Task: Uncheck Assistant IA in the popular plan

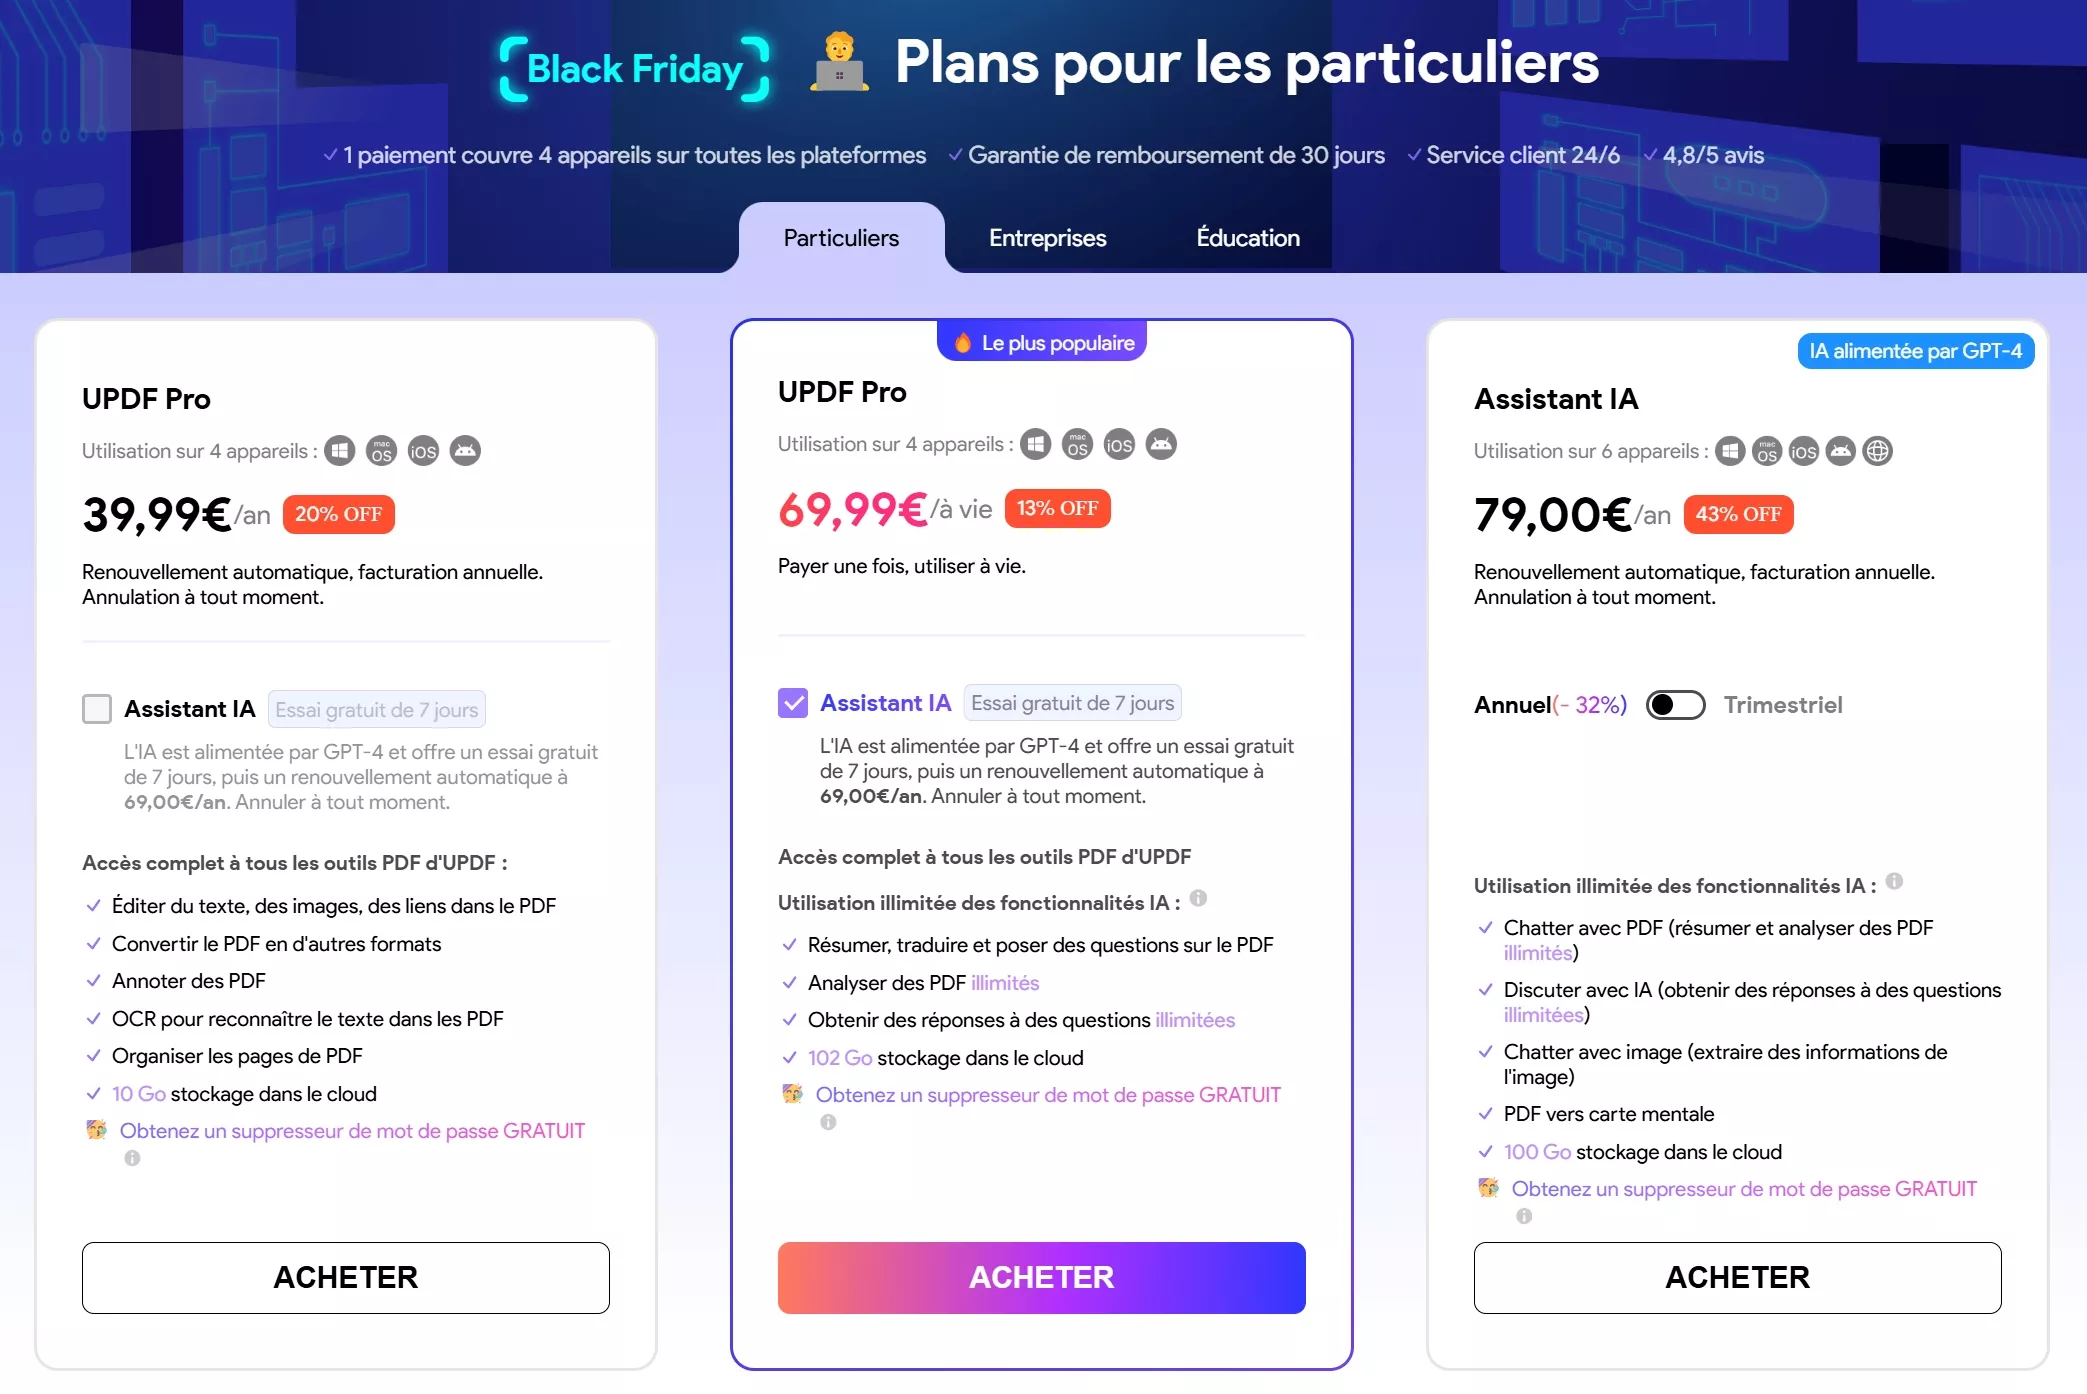Action: (x=793, y=703)
